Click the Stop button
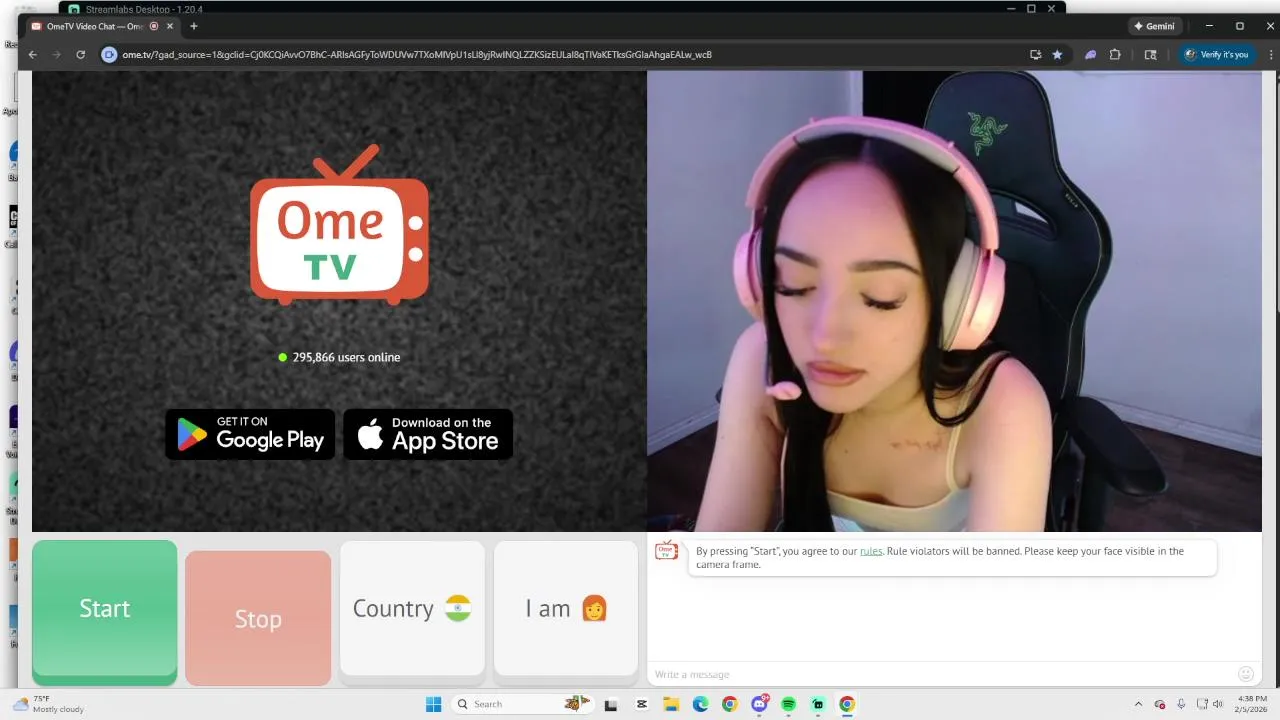The height and width of the screenshot is (720, 1280). click(x=258, y=618)
